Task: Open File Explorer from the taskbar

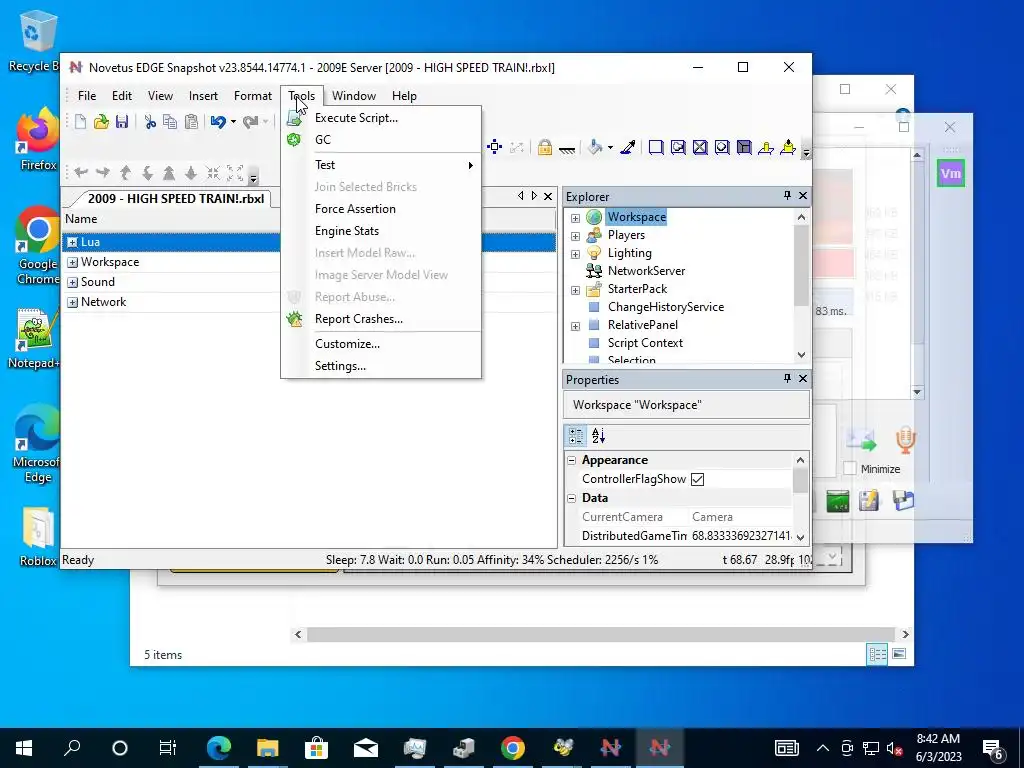Action: (x=267, y=748)
